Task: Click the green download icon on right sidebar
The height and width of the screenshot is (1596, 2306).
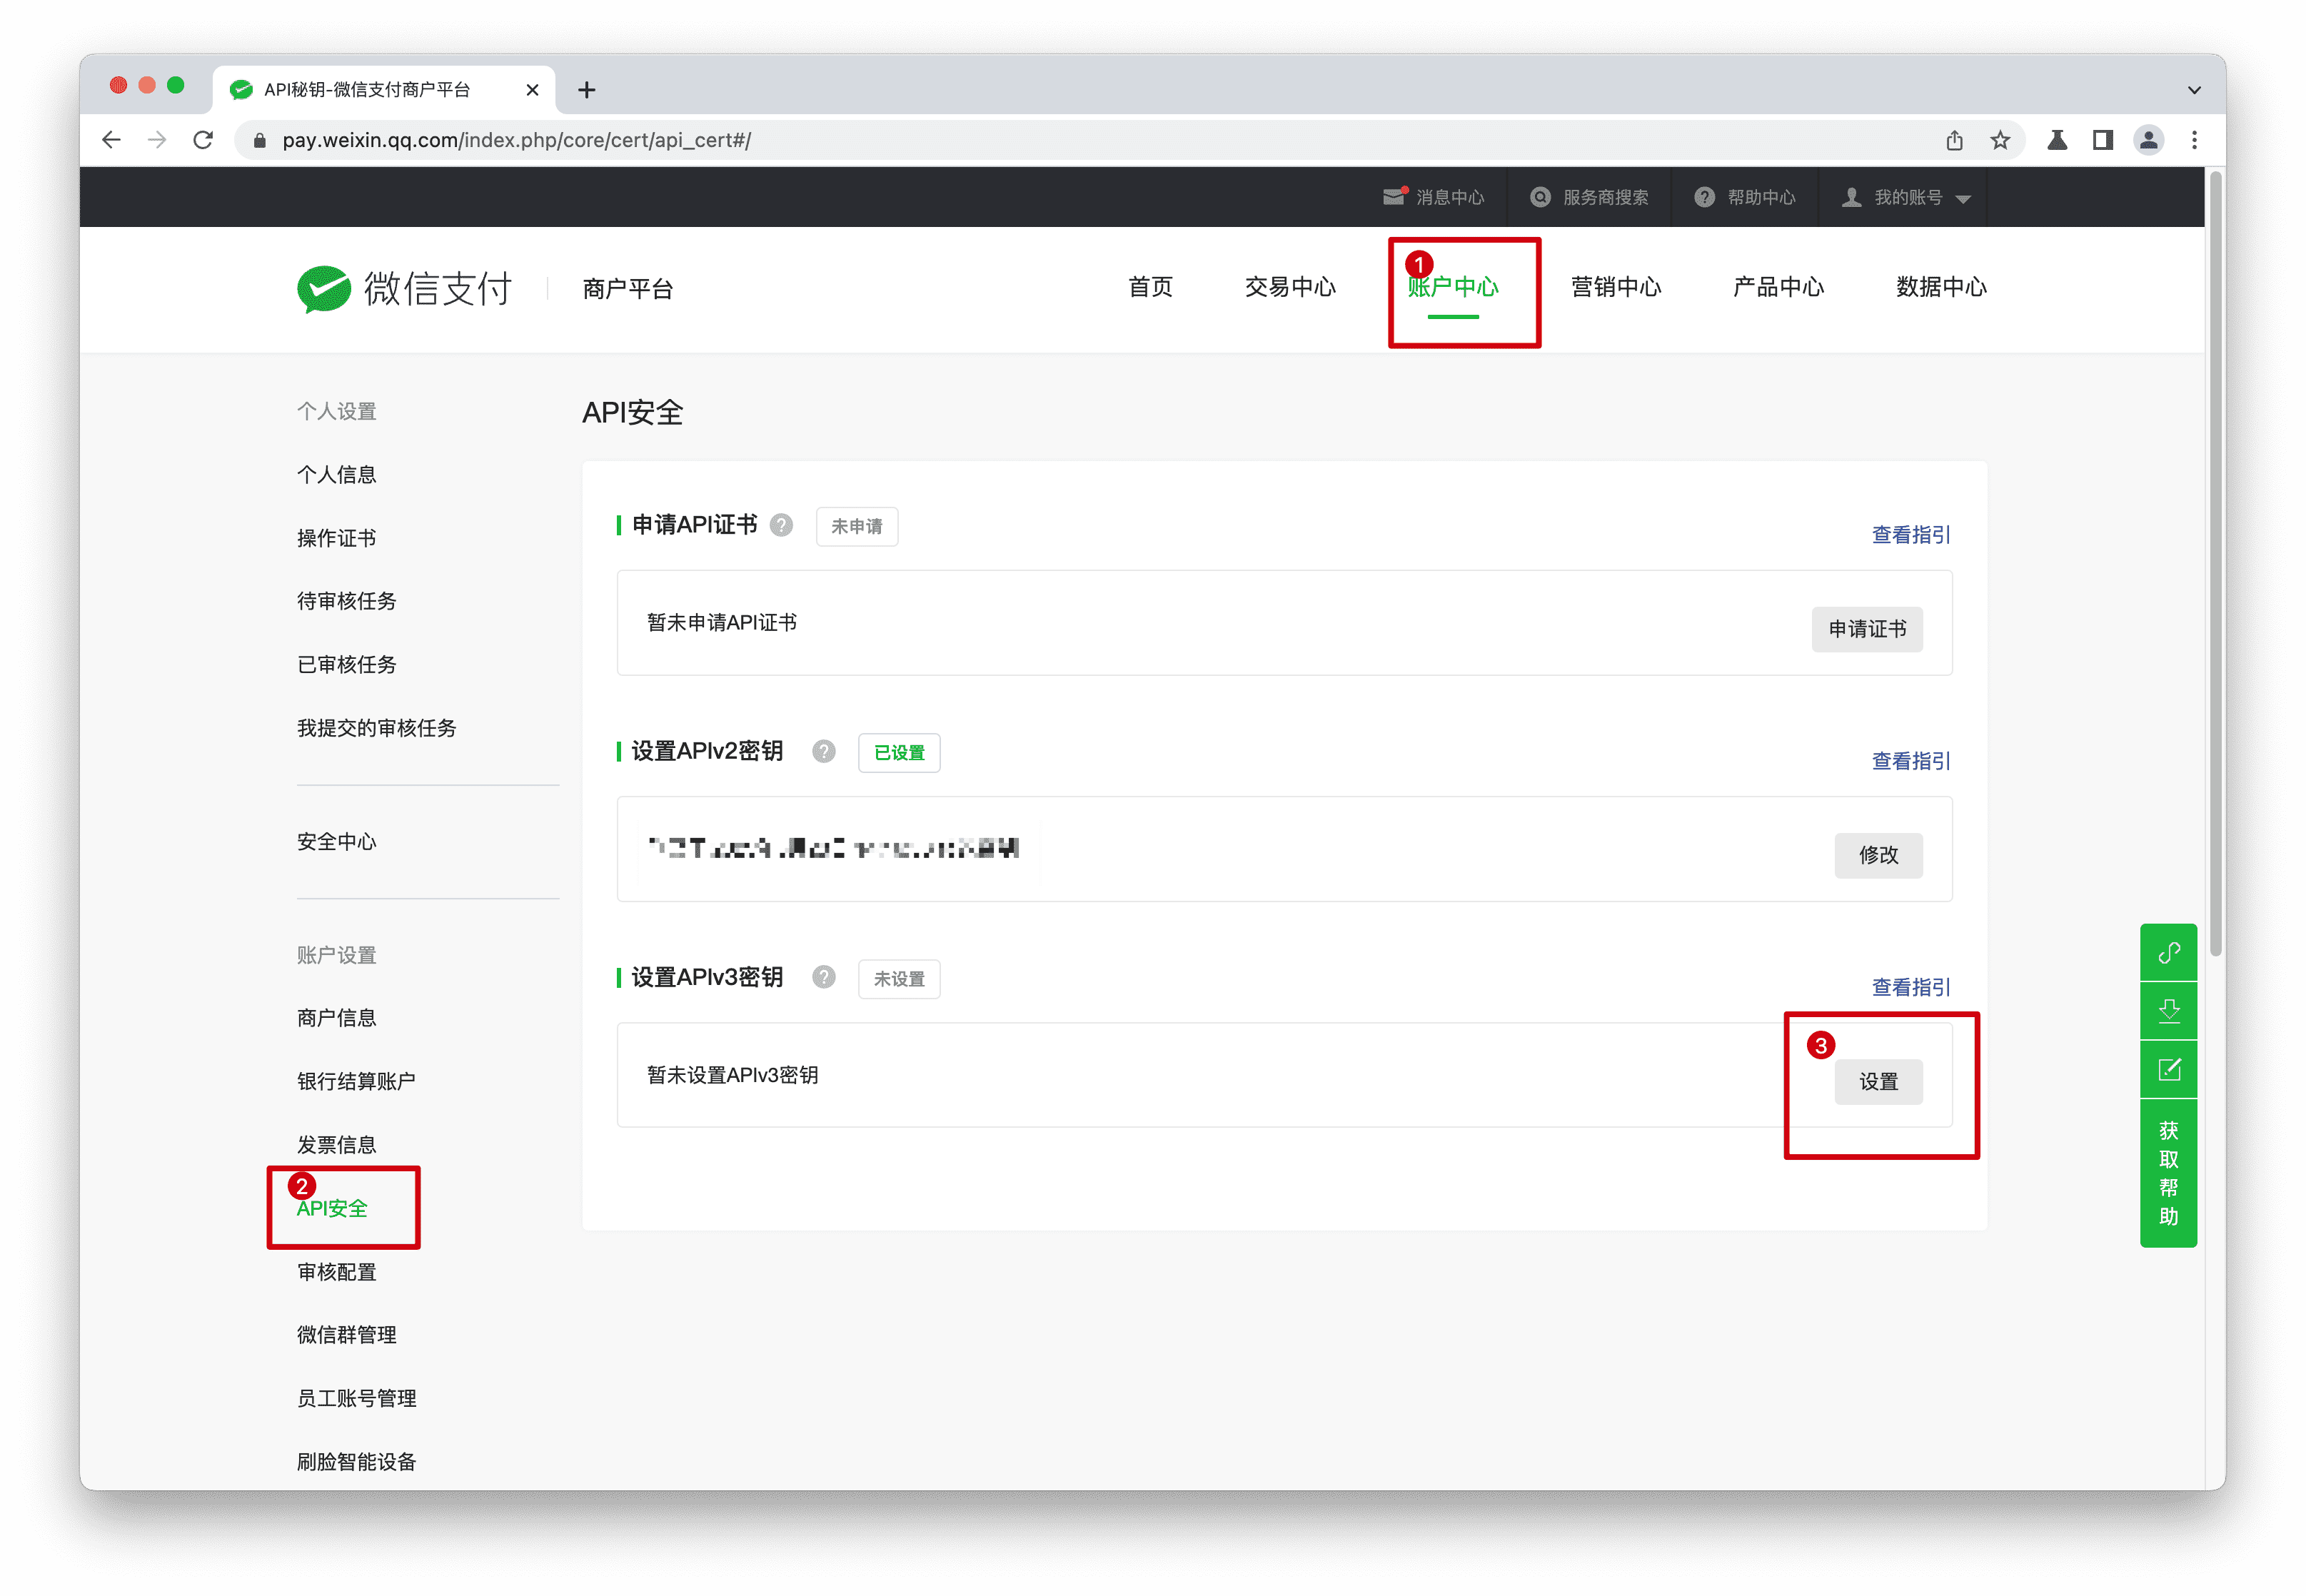Action: [x=2168, y=1010]
